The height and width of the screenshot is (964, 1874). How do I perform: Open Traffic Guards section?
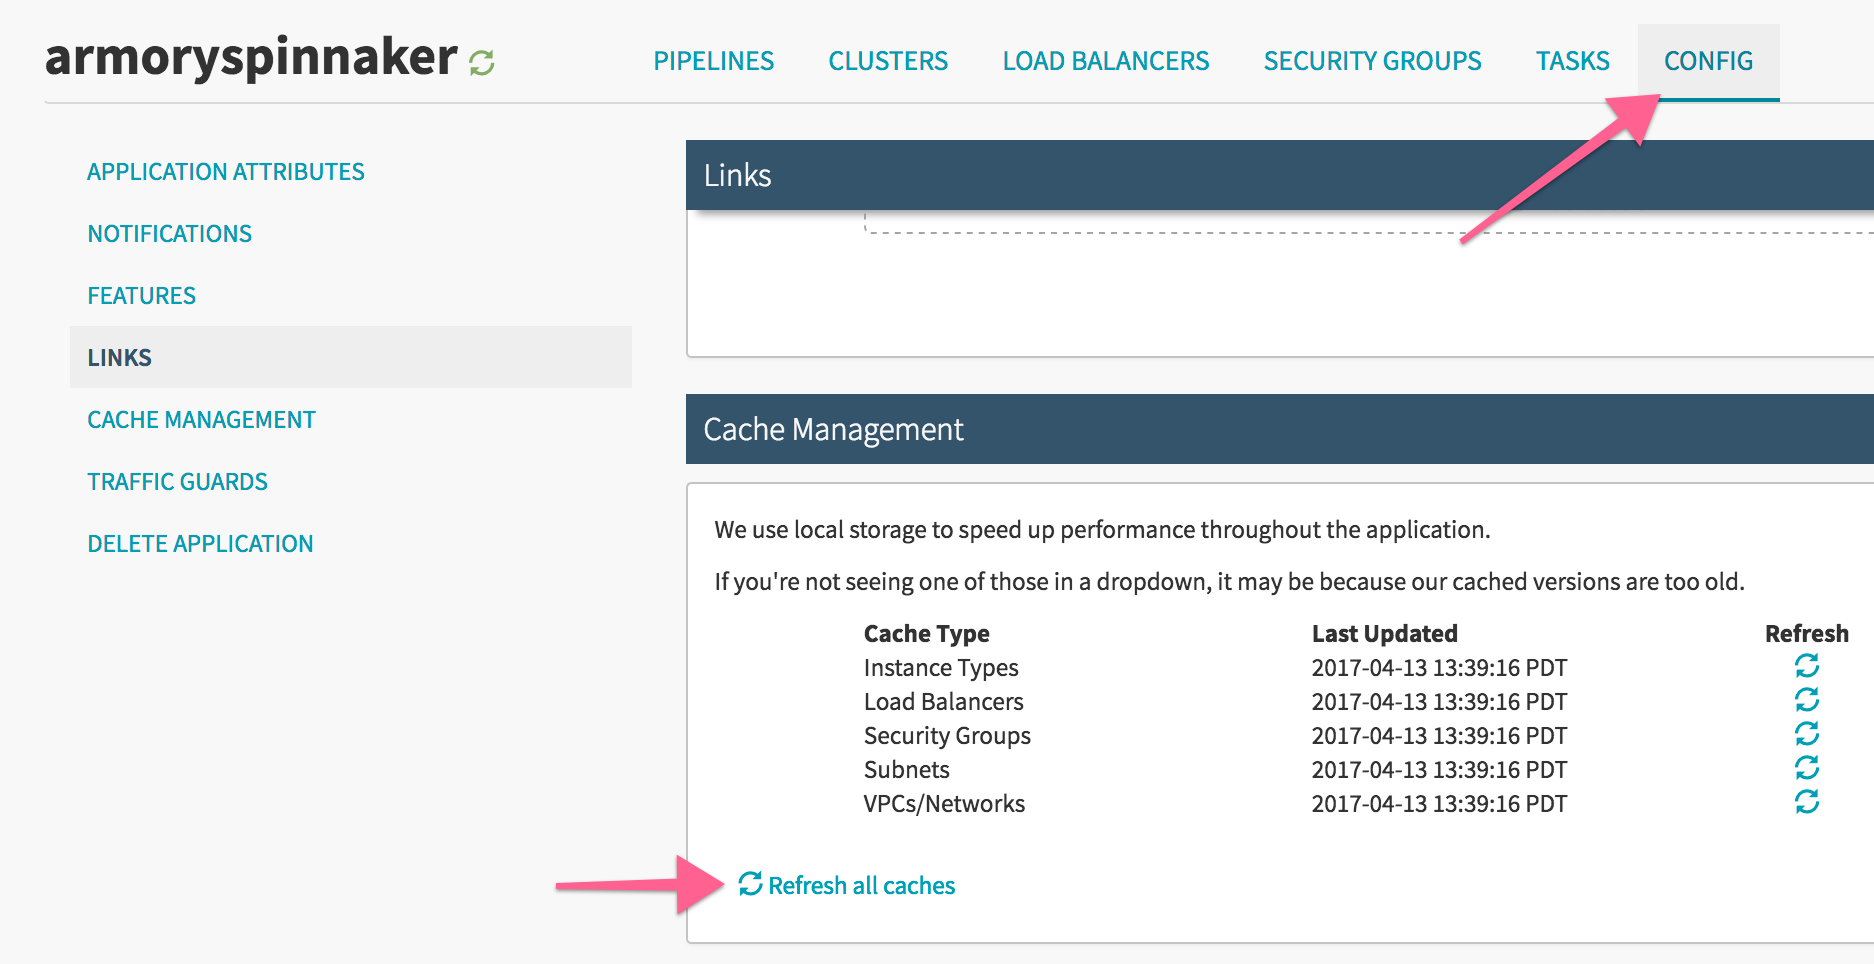click(178, 482)
